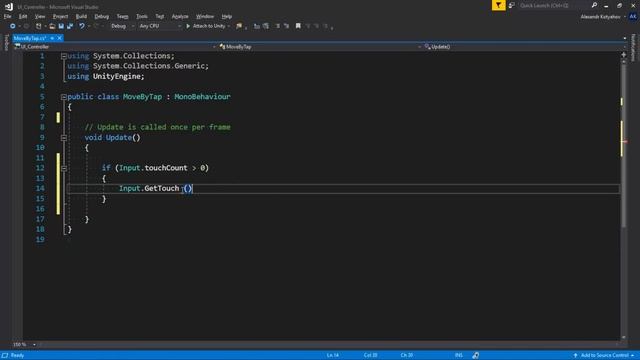
Task: Open the Project menu
Action: (x=60, y=17)
